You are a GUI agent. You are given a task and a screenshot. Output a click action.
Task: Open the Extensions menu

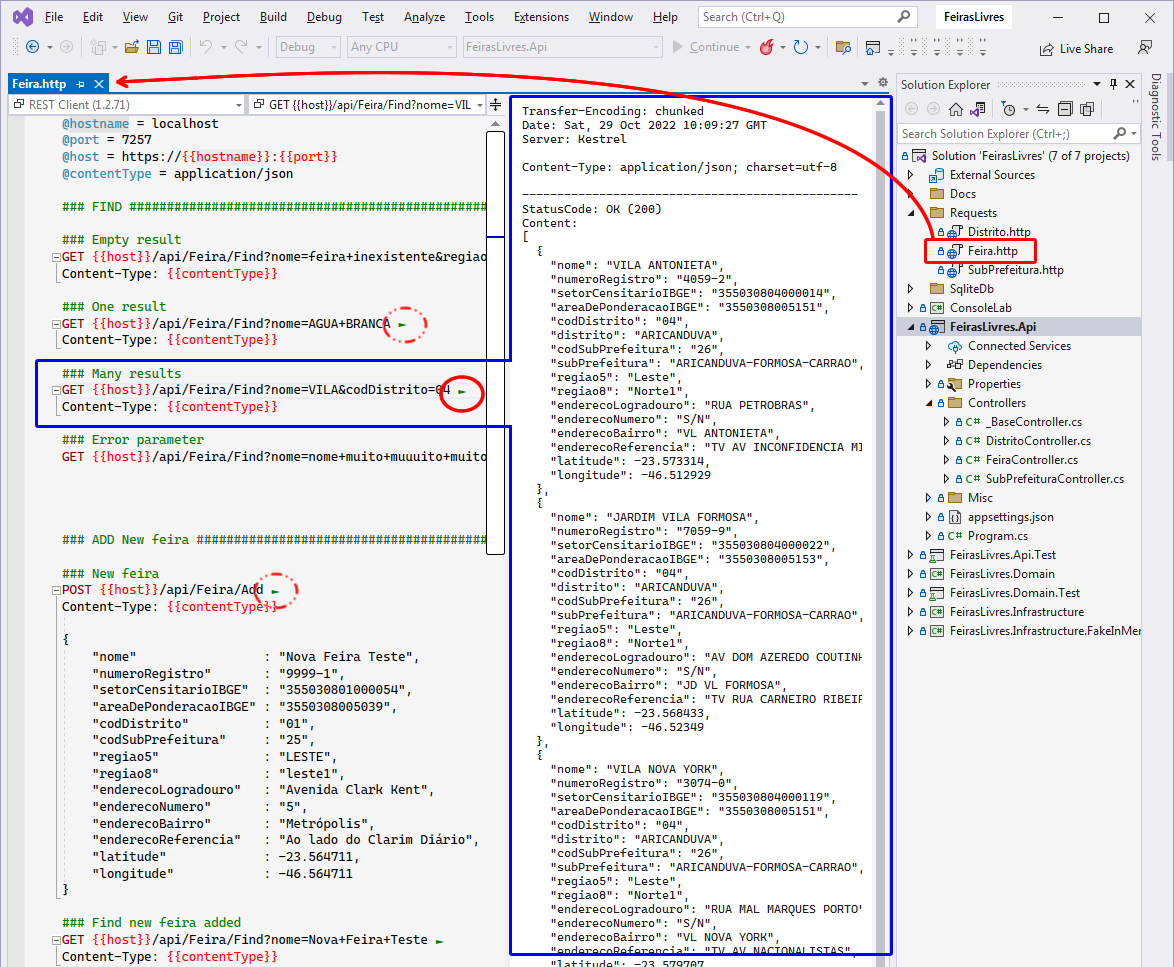(x=541, y=16)
